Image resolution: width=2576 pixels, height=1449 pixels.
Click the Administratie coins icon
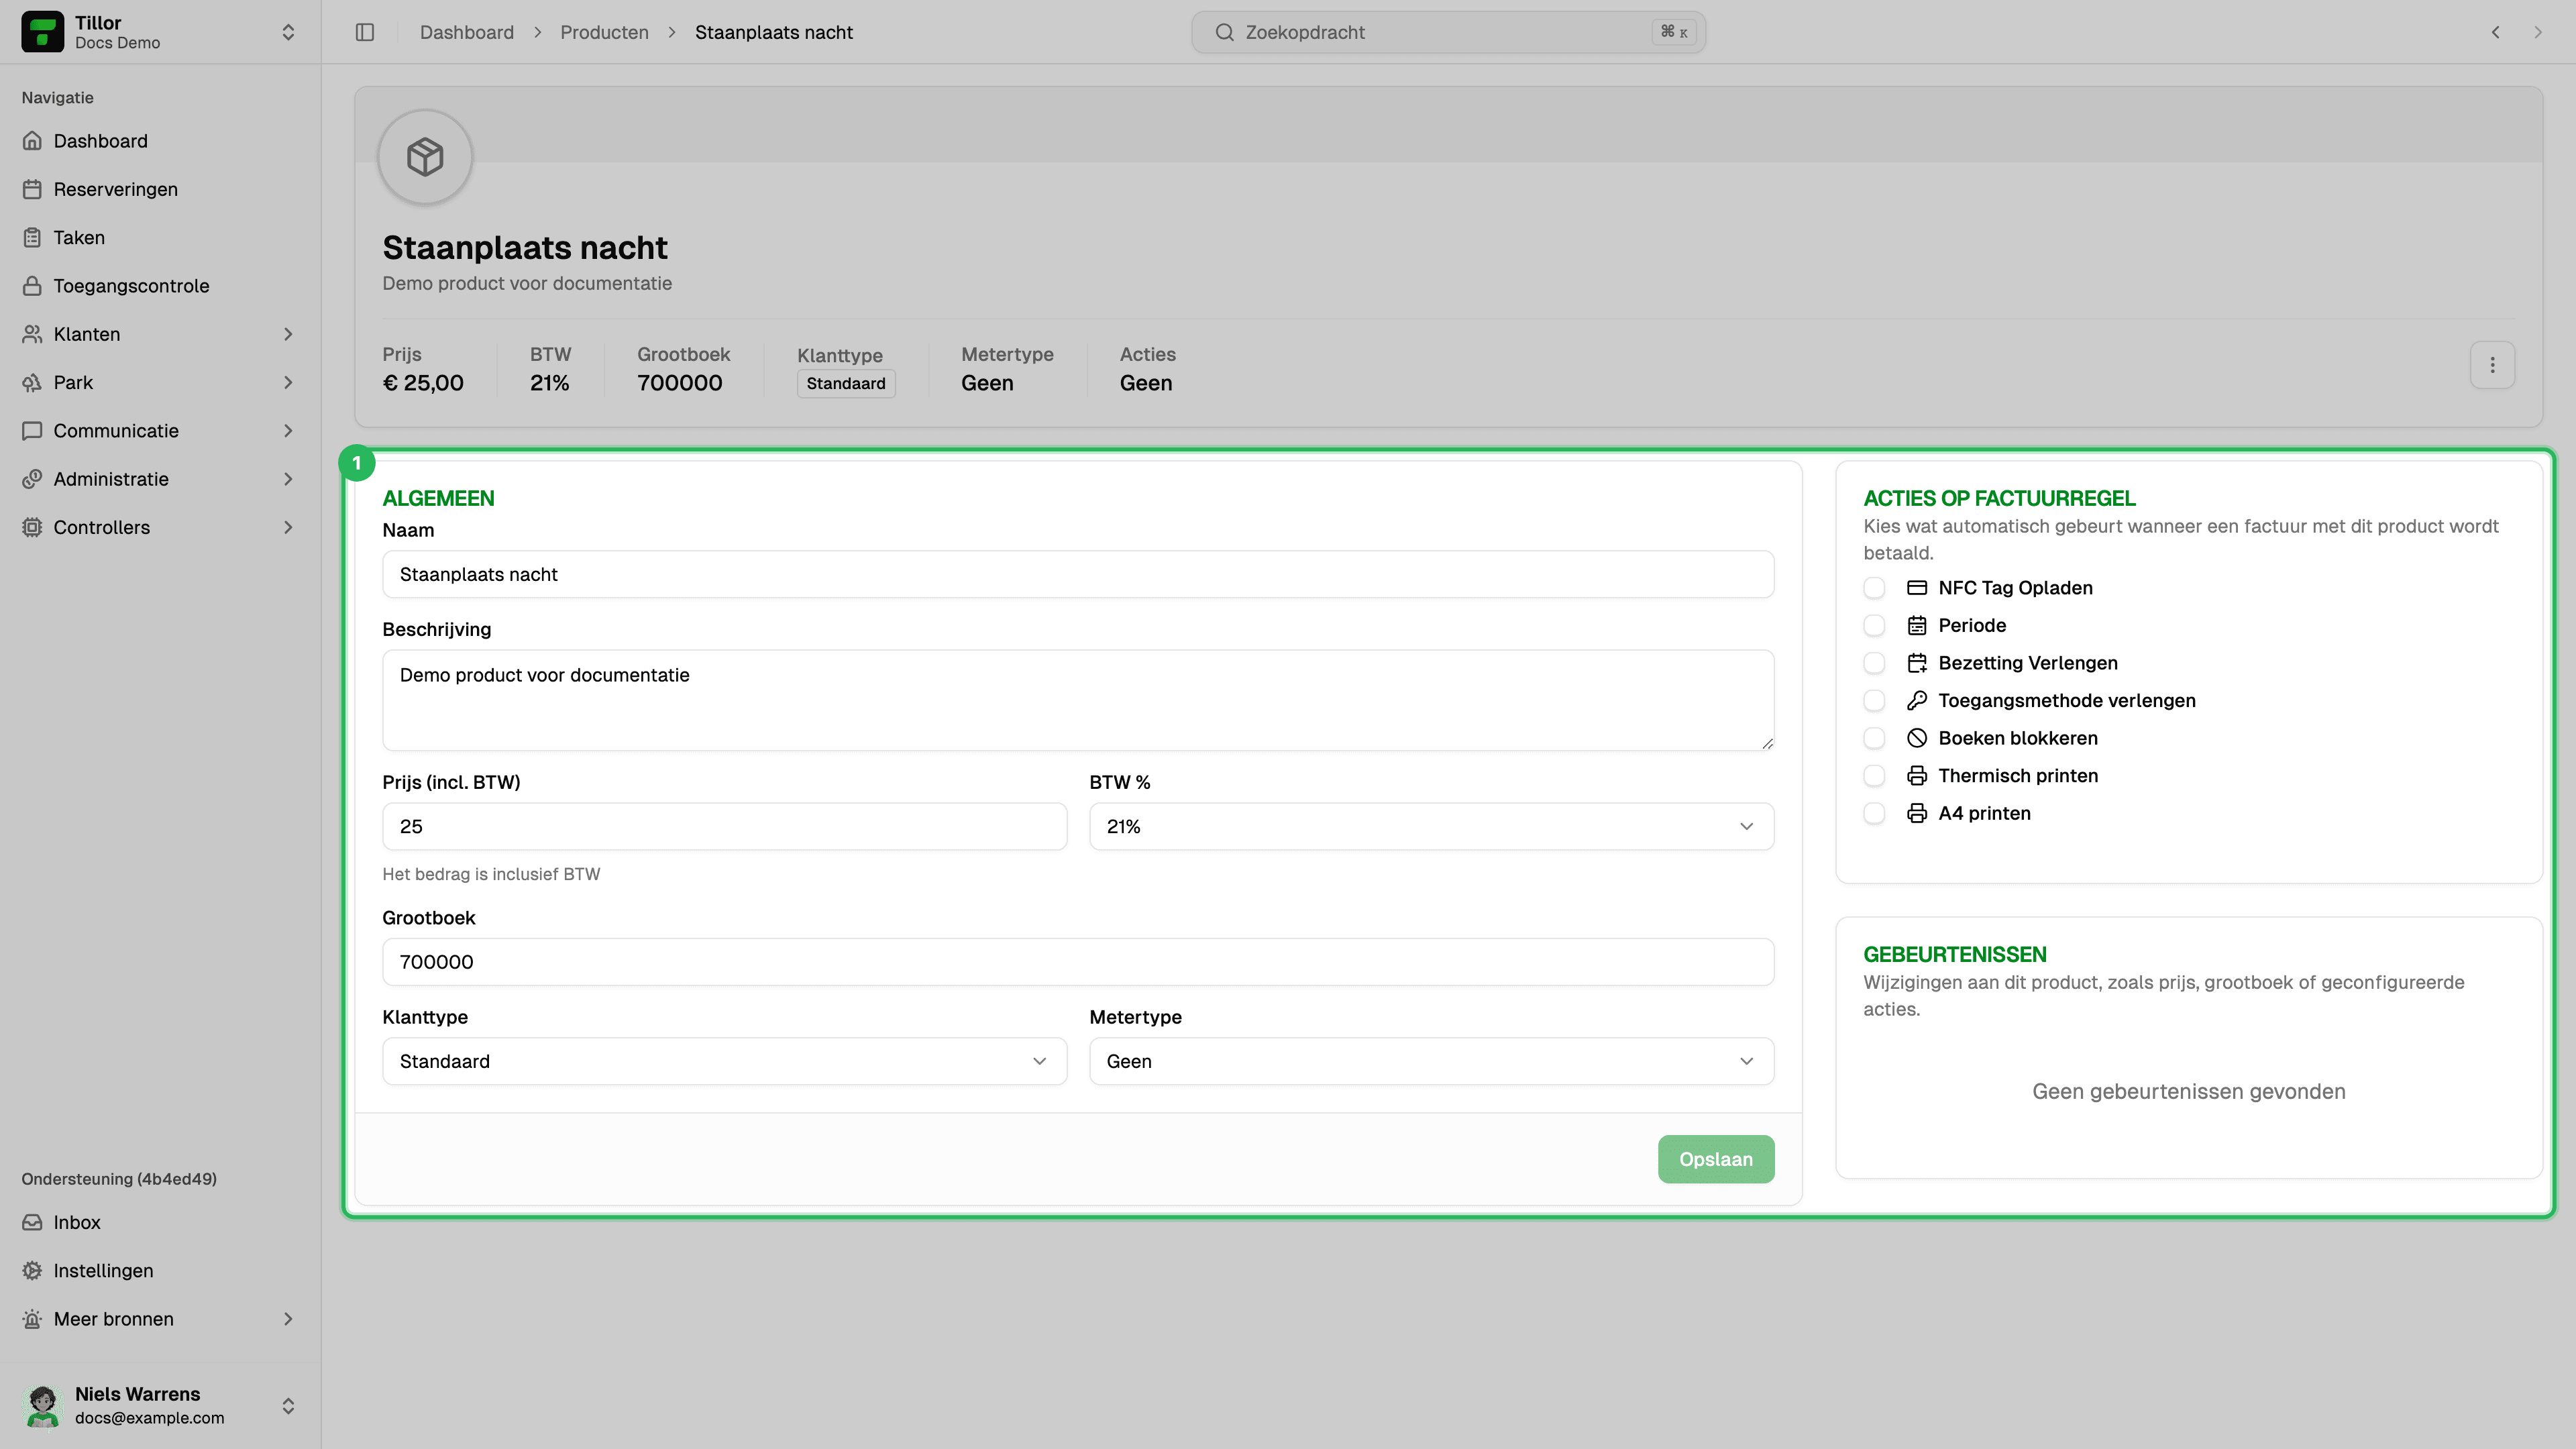[32, 479]
